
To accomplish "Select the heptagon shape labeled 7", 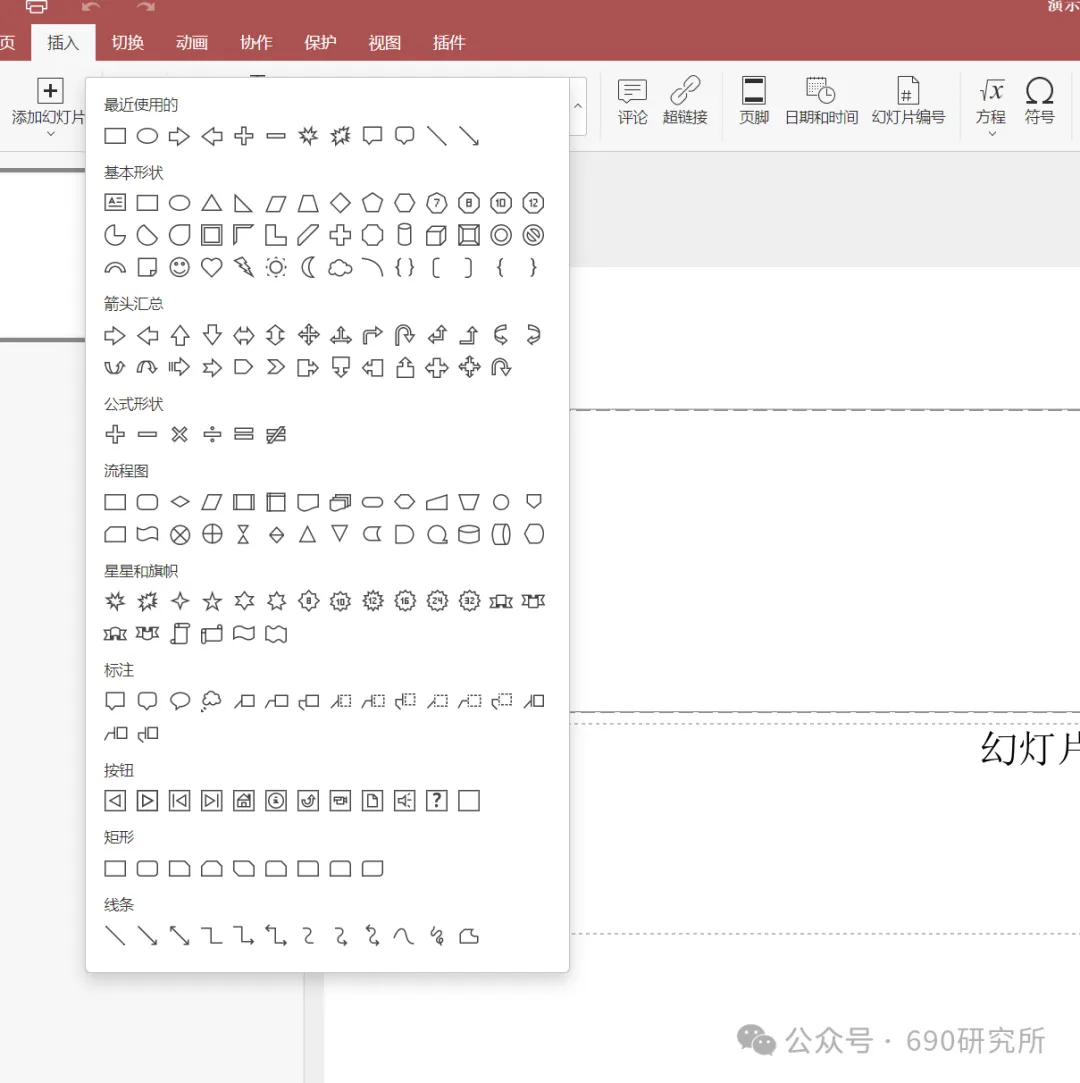I will (x=436, y=203).
